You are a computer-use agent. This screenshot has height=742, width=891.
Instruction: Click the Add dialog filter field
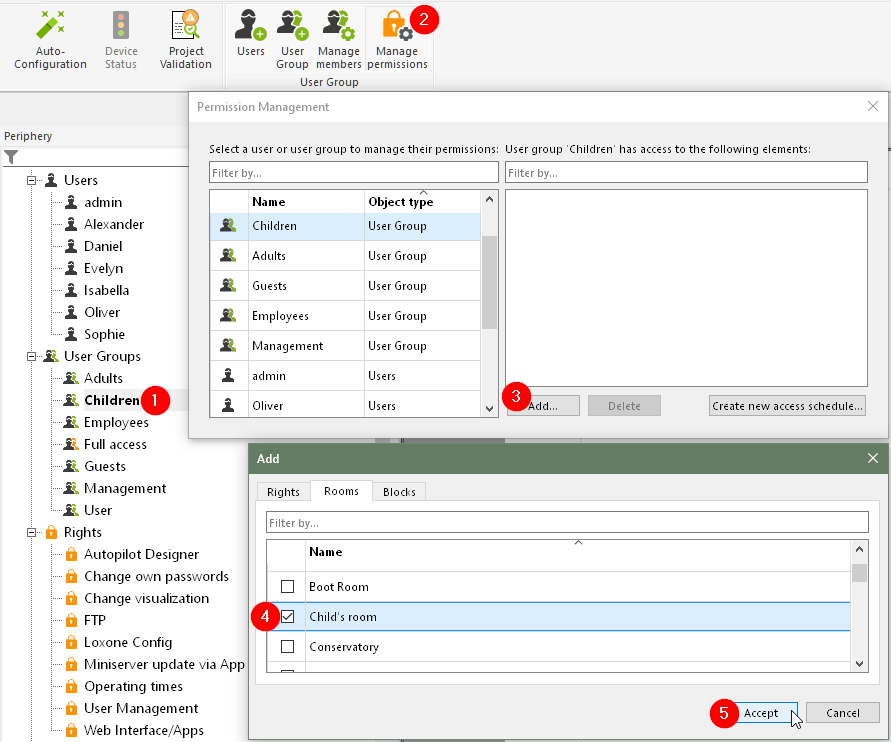(x=566, y=523)
